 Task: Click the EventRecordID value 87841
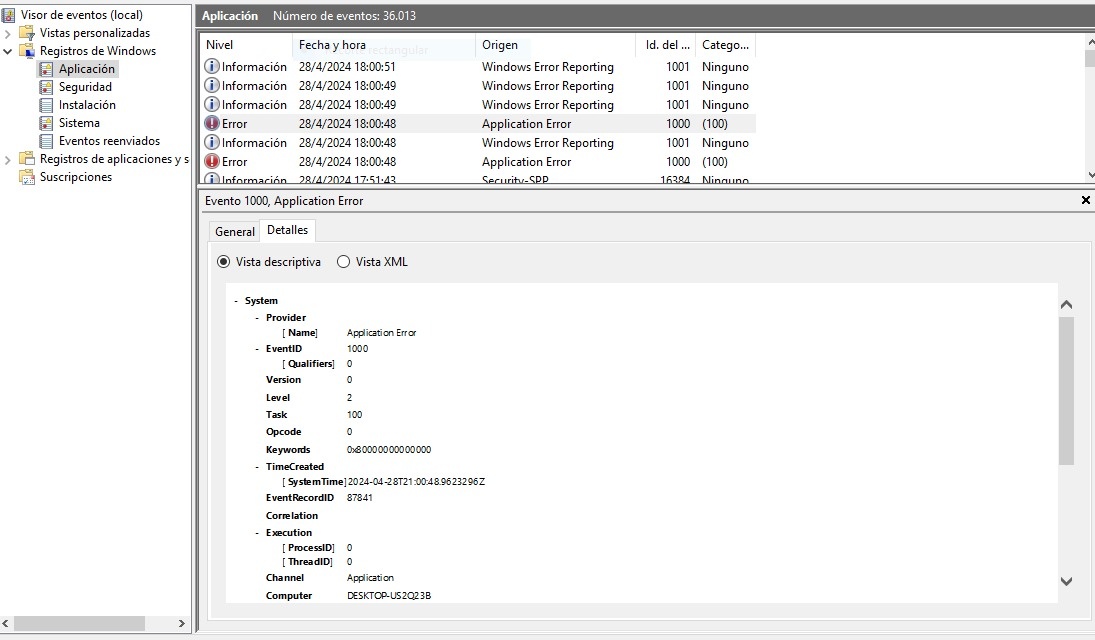click(x=360, y=498)
